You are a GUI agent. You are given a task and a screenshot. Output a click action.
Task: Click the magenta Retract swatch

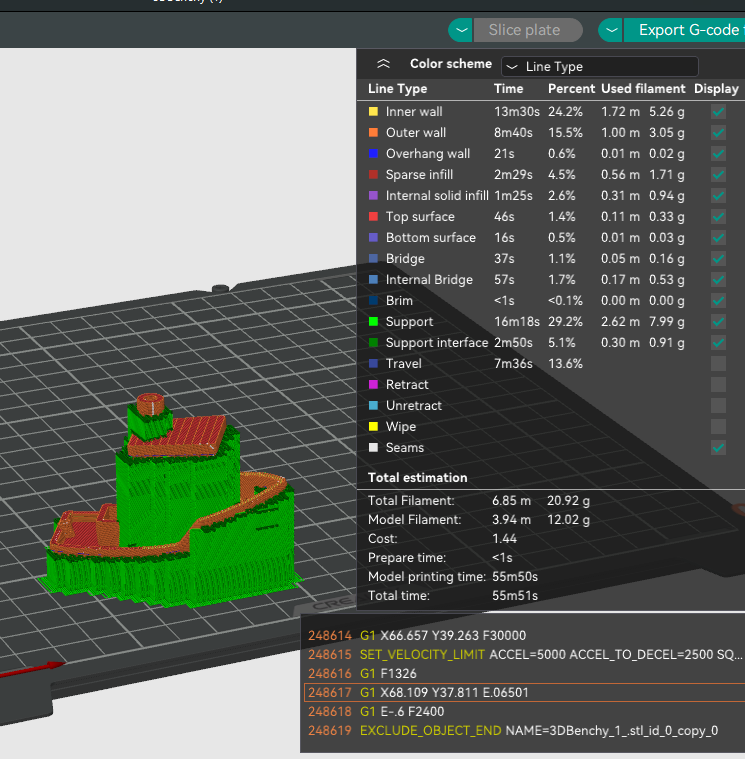tap(373, 385)
